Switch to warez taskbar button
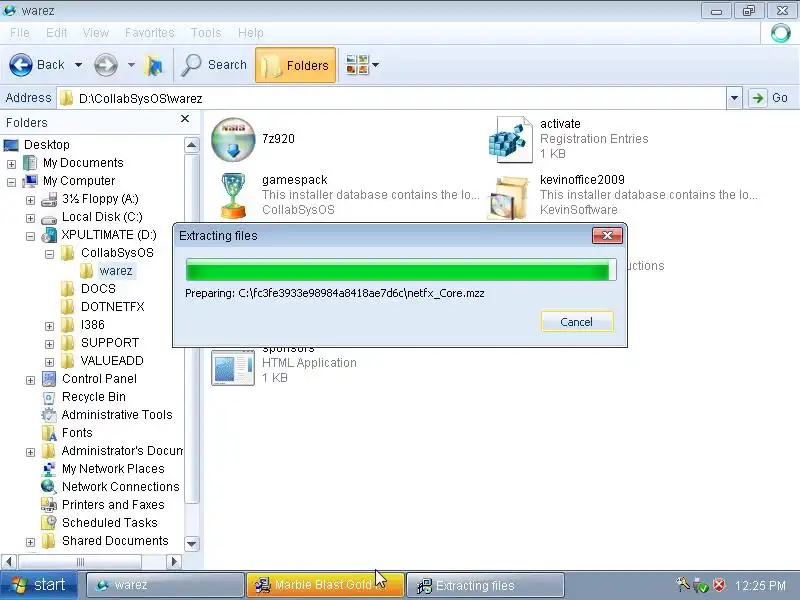The height and width of the screenshot is (600, 800). [x=165, y=585]
